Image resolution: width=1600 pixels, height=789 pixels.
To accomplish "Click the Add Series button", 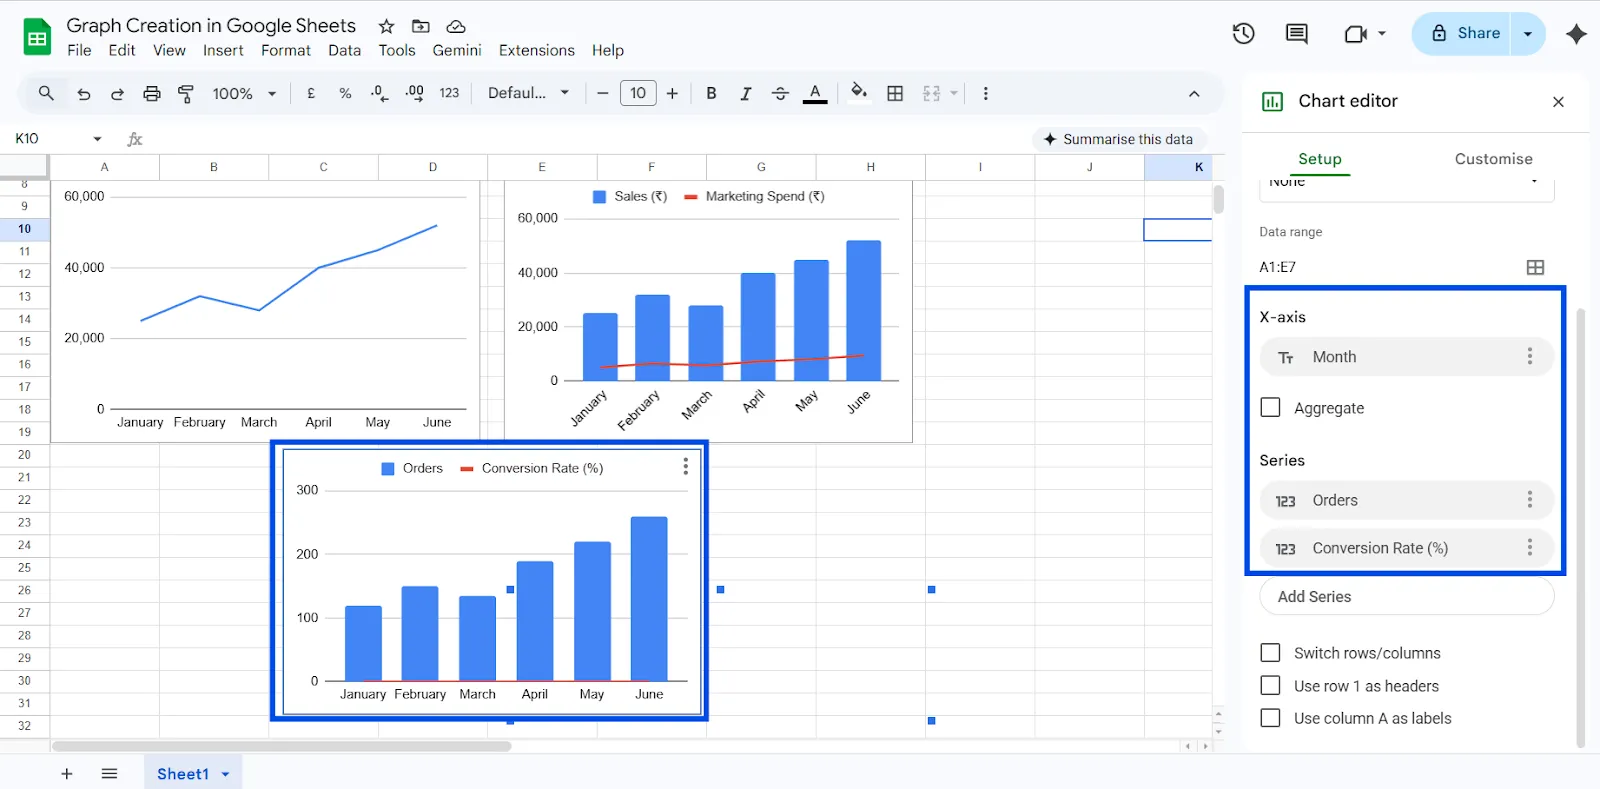I will pos(1405,597).
